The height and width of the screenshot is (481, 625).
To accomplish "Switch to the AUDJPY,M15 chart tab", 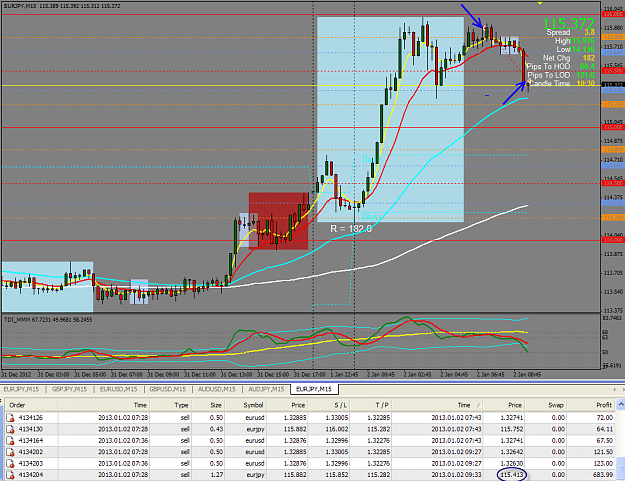I will click(266, 389).
